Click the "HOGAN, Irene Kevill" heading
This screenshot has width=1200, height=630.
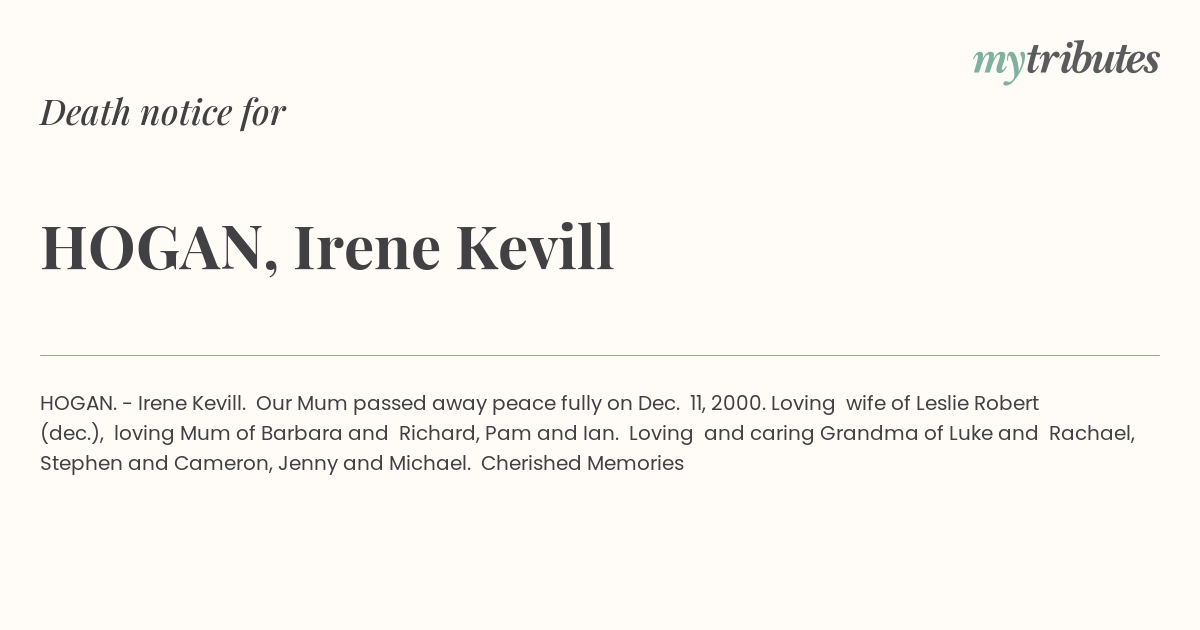[327, 248]
